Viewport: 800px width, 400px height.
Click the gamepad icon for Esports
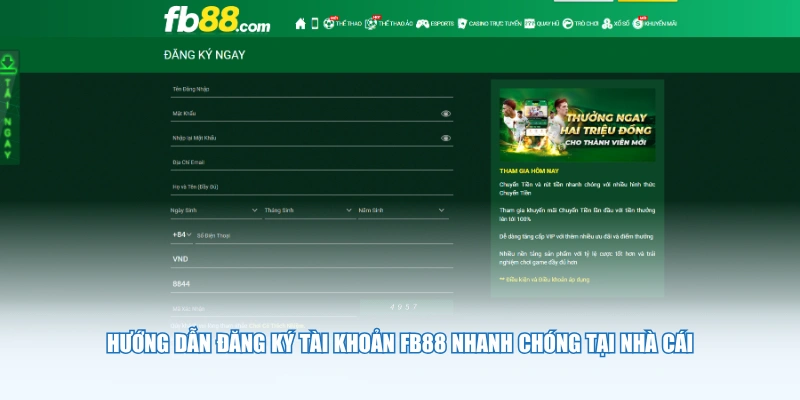pos(422,23)
